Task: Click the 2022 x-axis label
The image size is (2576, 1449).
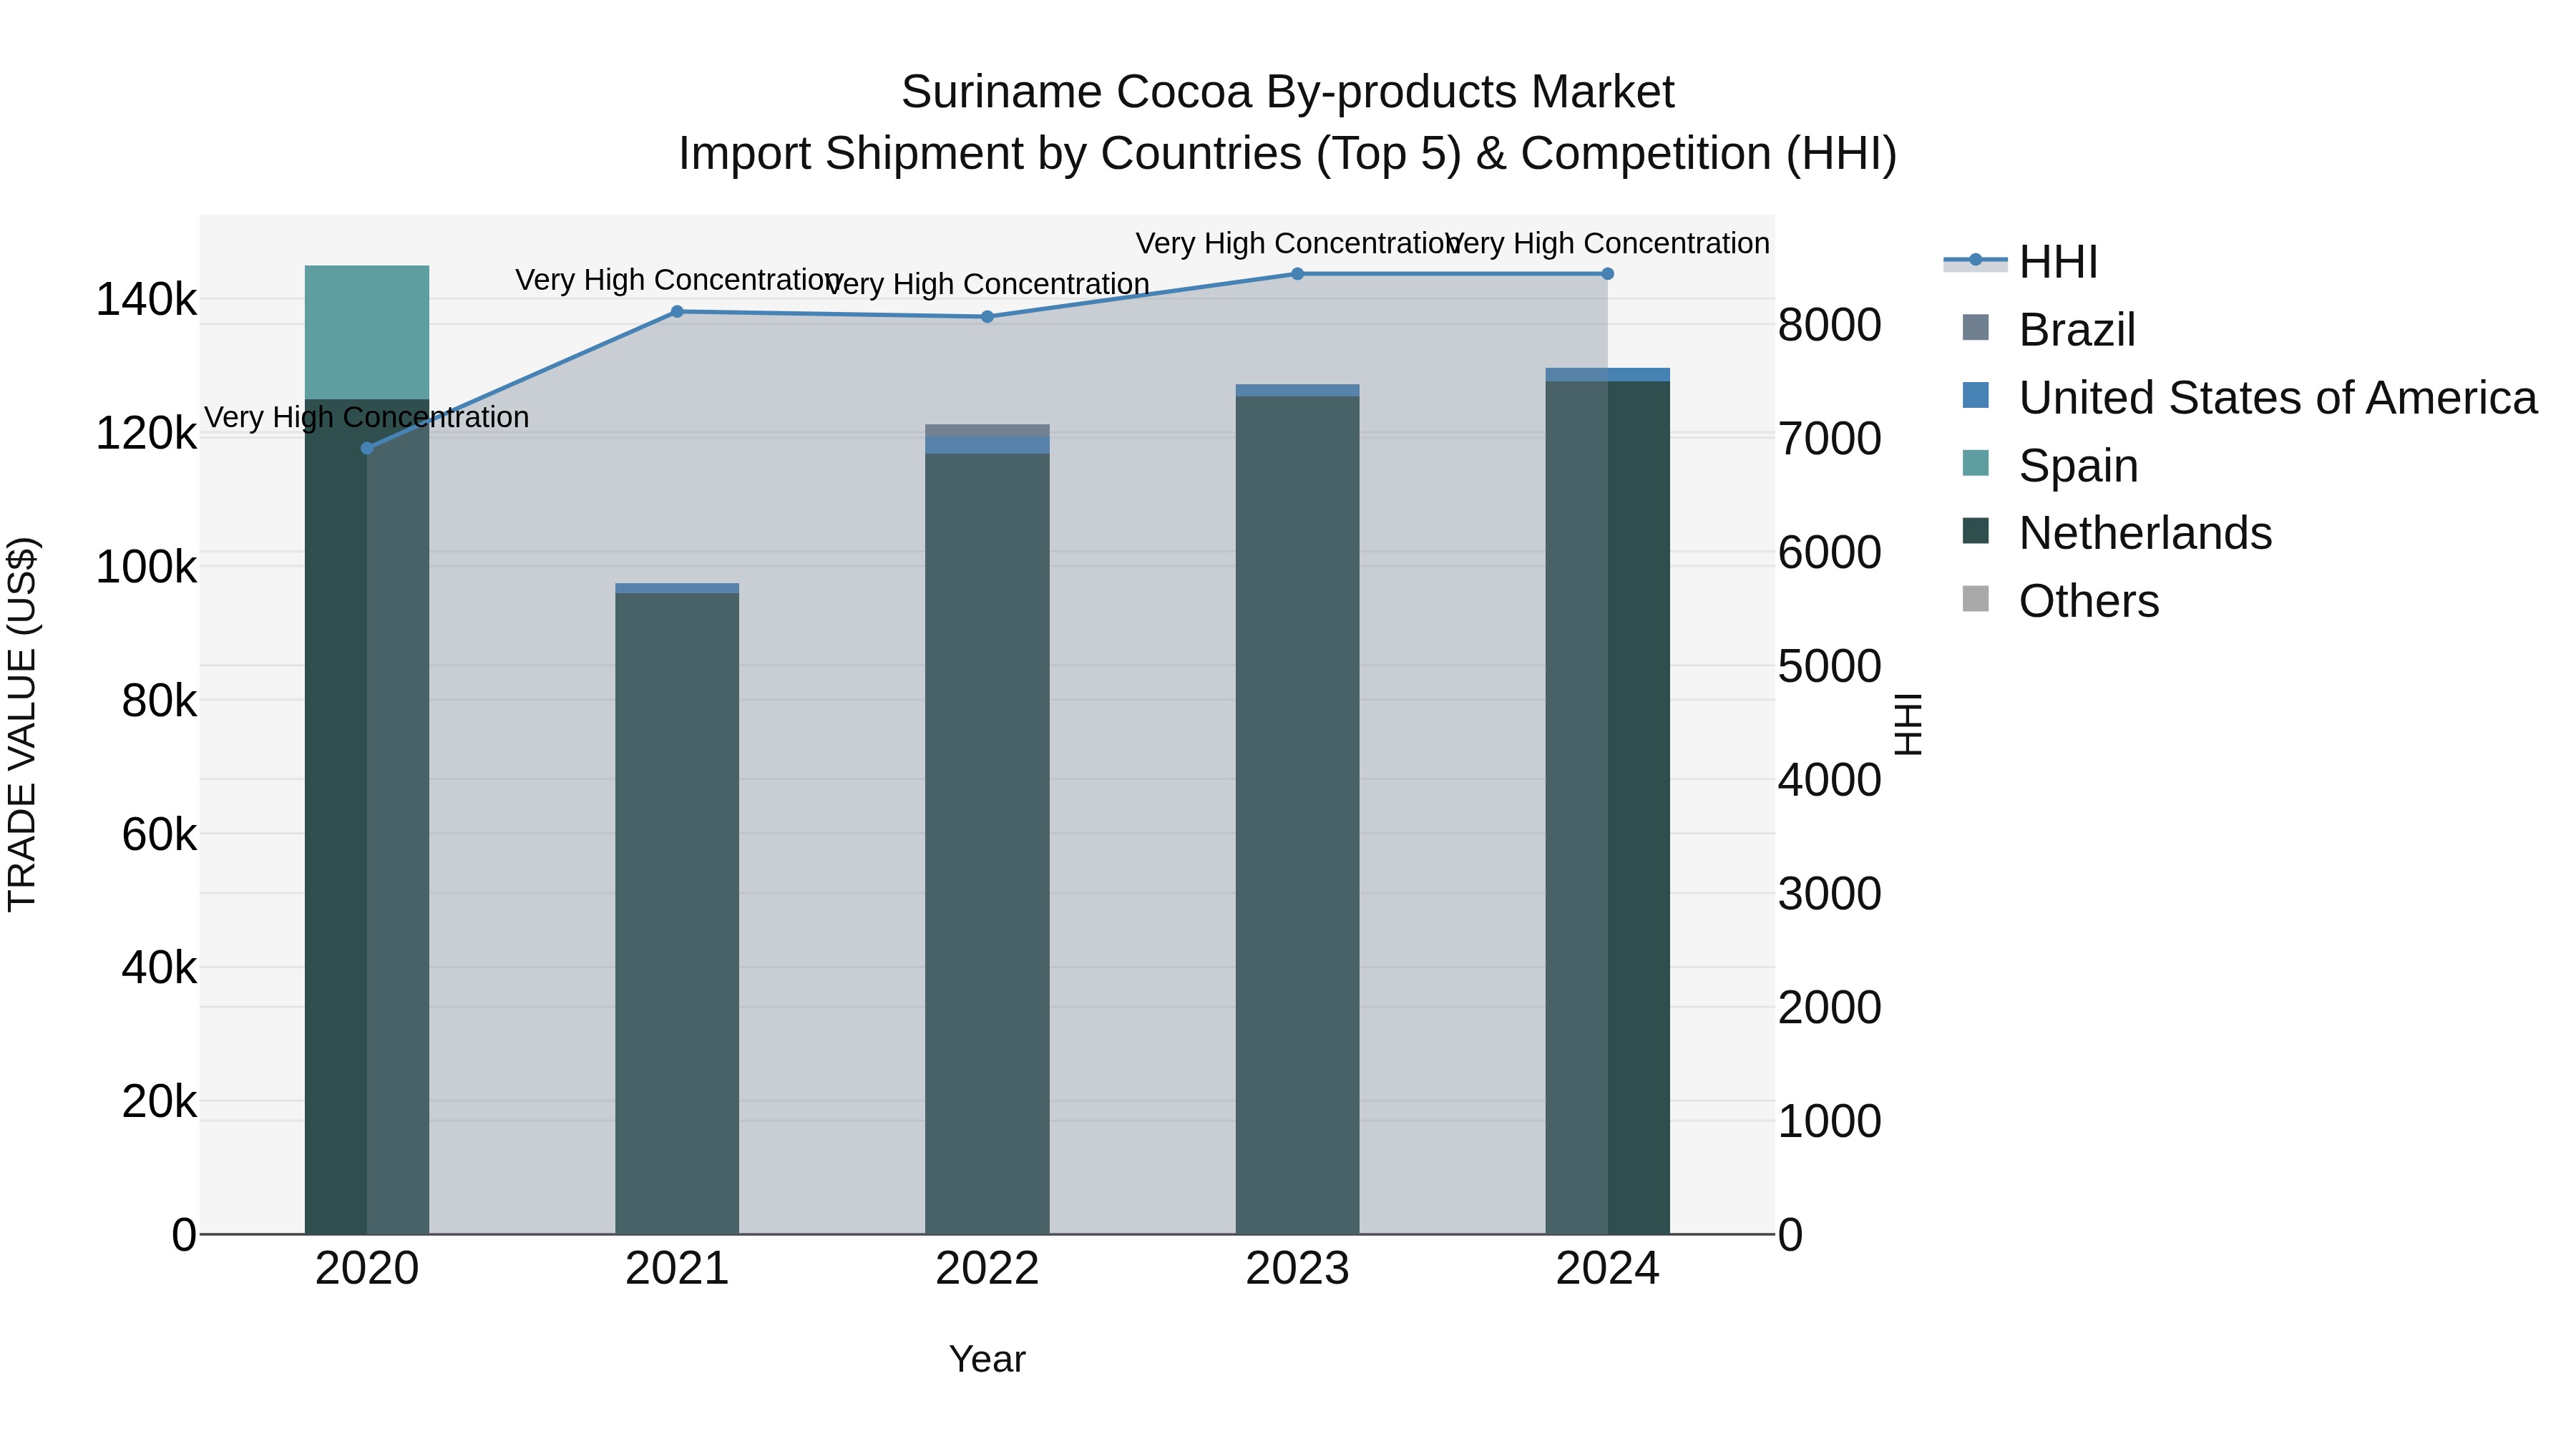Action: [987, 1269]
